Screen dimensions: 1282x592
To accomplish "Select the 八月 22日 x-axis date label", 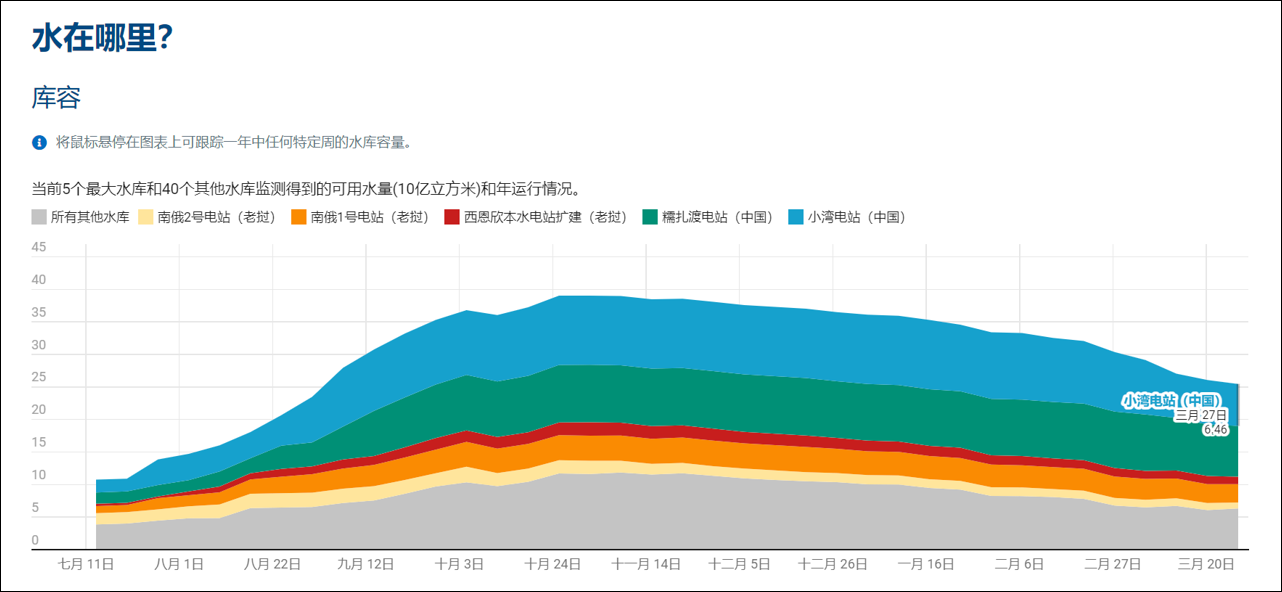I will click(x=272, y=564).
